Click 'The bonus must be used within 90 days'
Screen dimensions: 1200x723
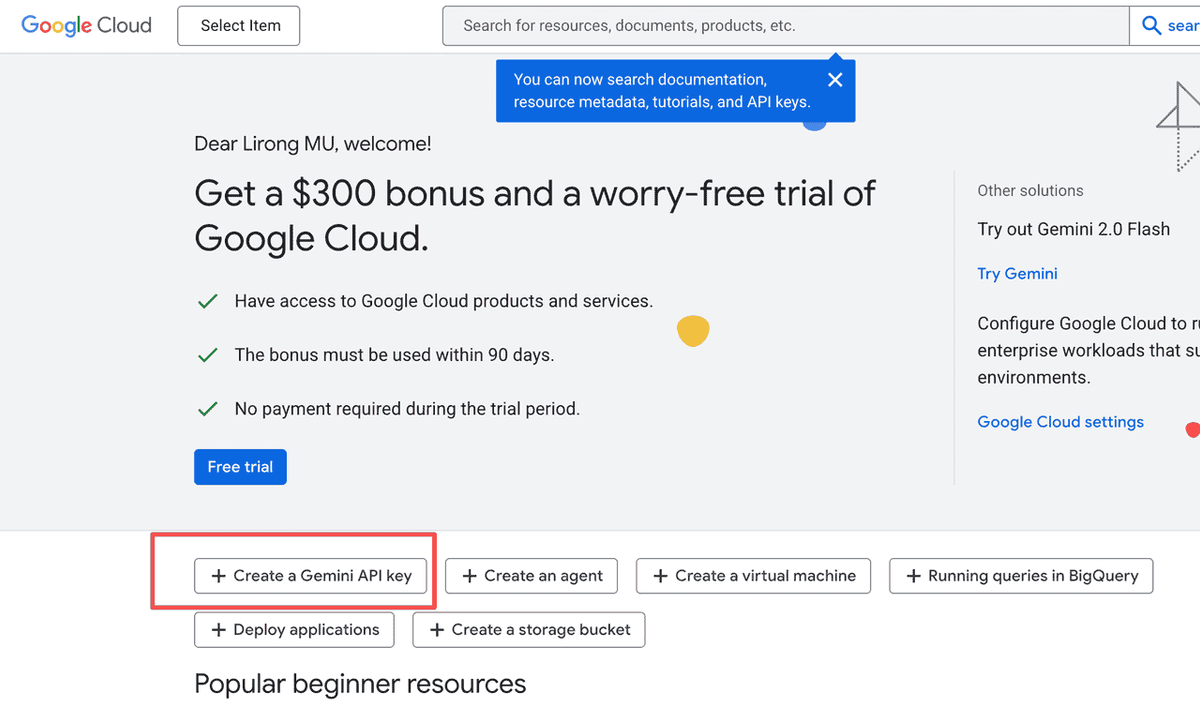click(x=394, y=355)
